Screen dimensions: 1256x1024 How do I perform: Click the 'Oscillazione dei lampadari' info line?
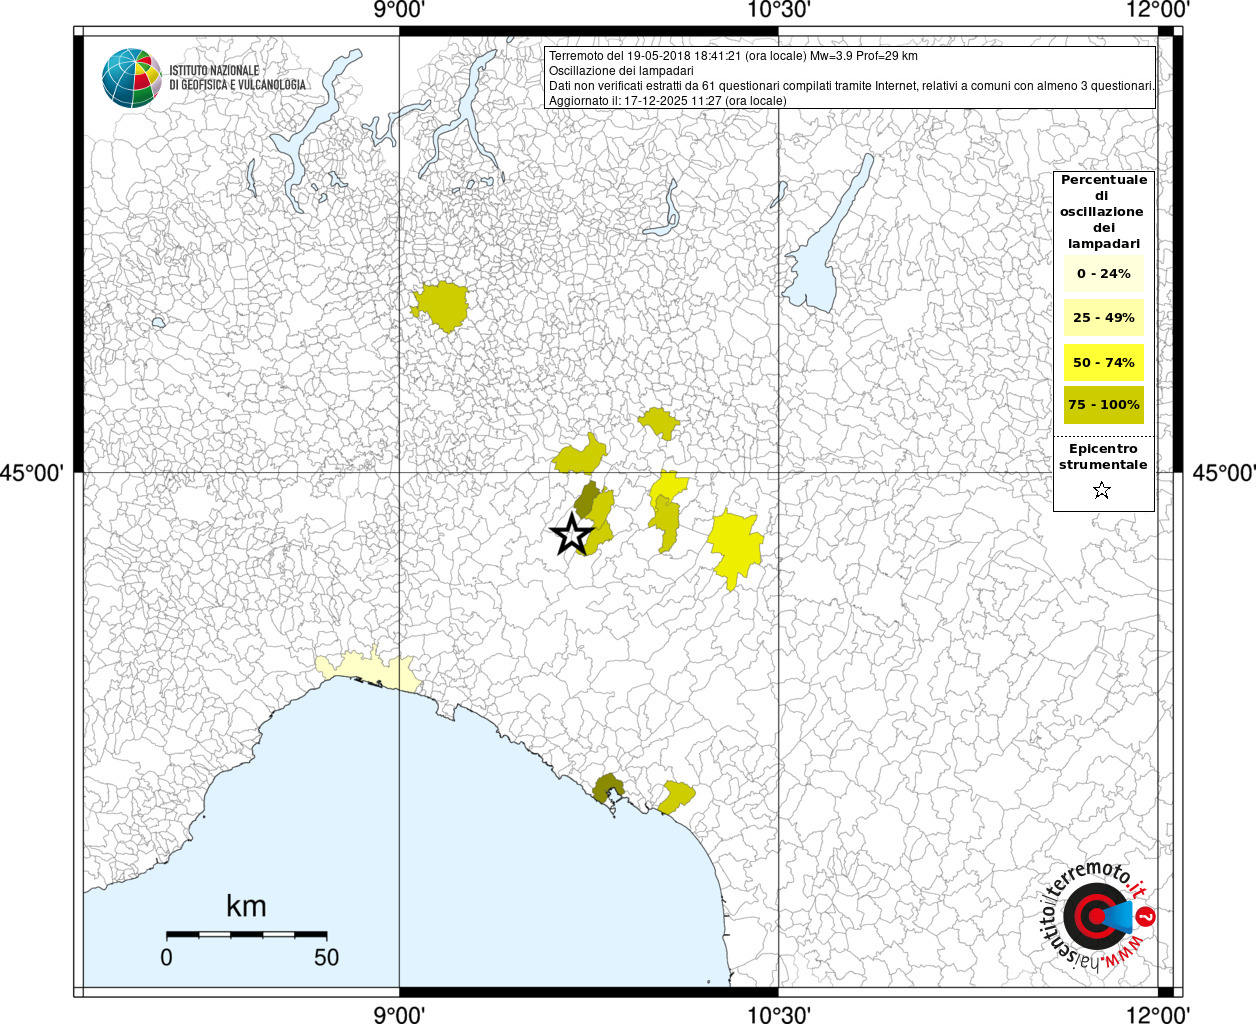[x=621, y=71]
